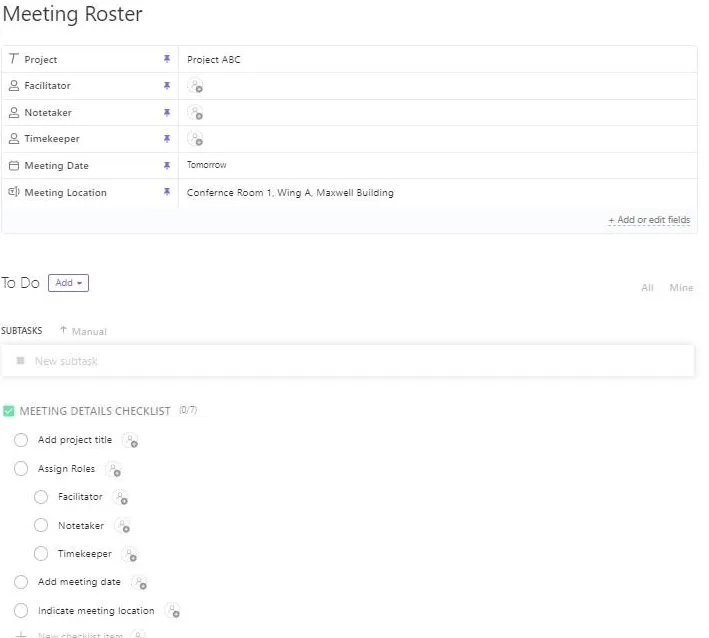This screenshot has width=709, height=638.
Task: Click the green checklist icon beside Meeting Details
Action: [9, 411]
